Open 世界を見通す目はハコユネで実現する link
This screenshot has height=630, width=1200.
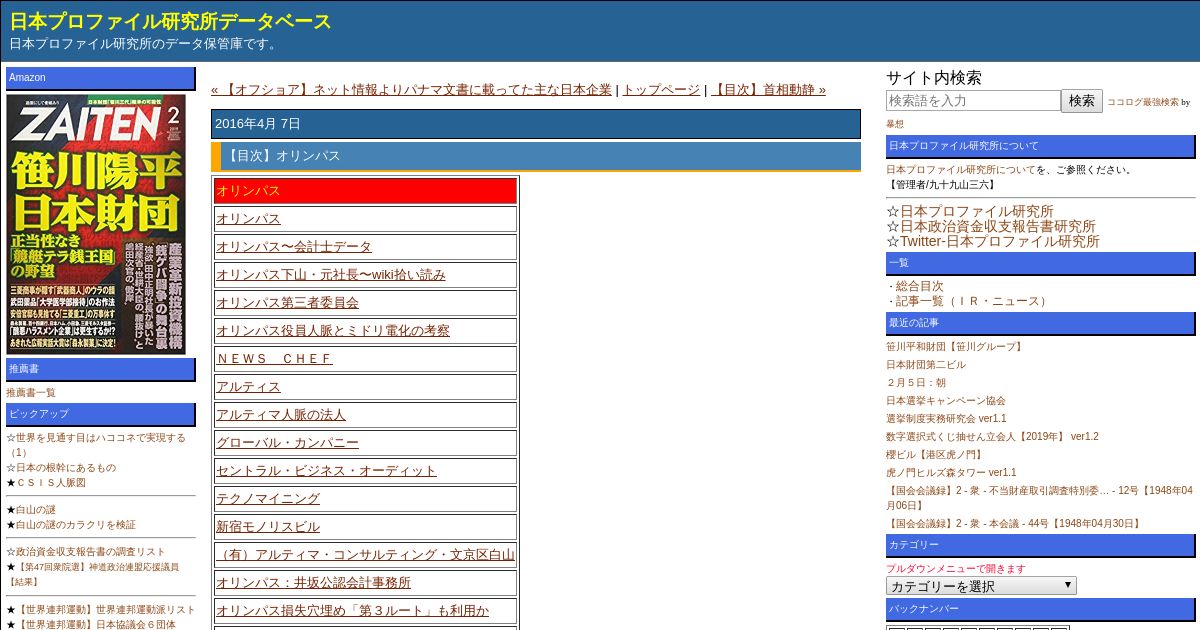tap(96, 445)
